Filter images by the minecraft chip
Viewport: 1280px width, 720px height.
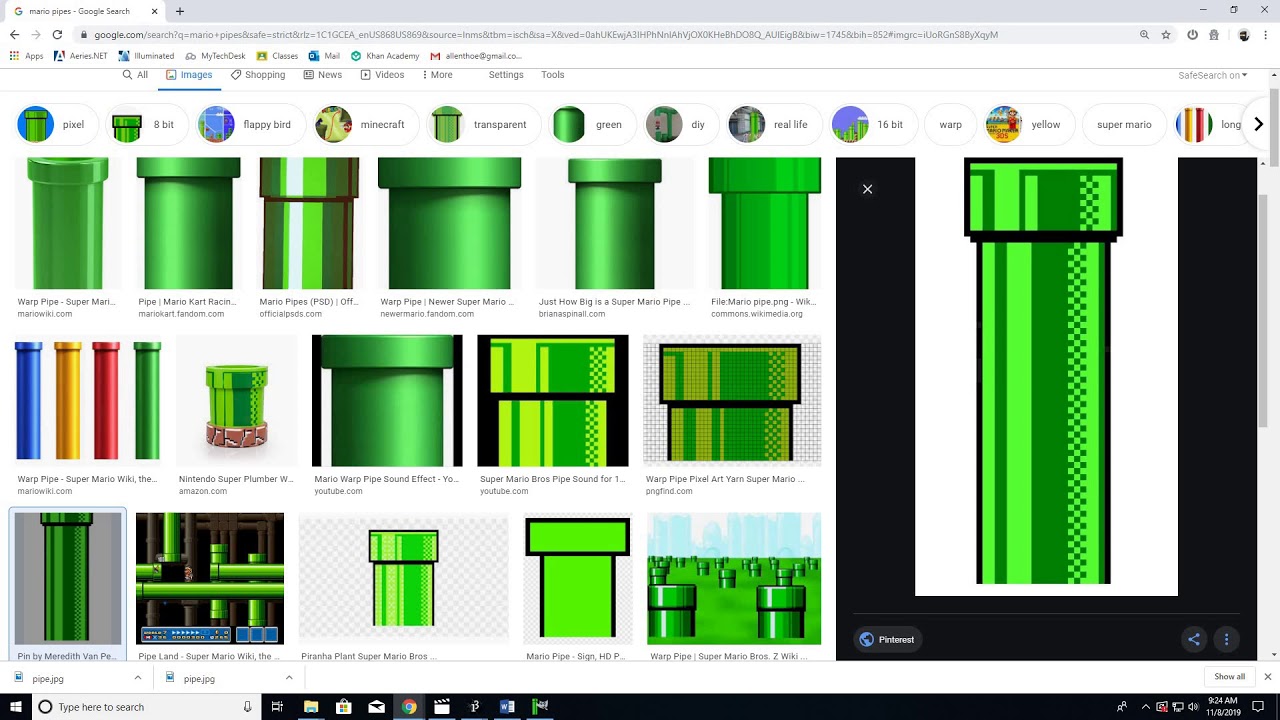[366, 125]
